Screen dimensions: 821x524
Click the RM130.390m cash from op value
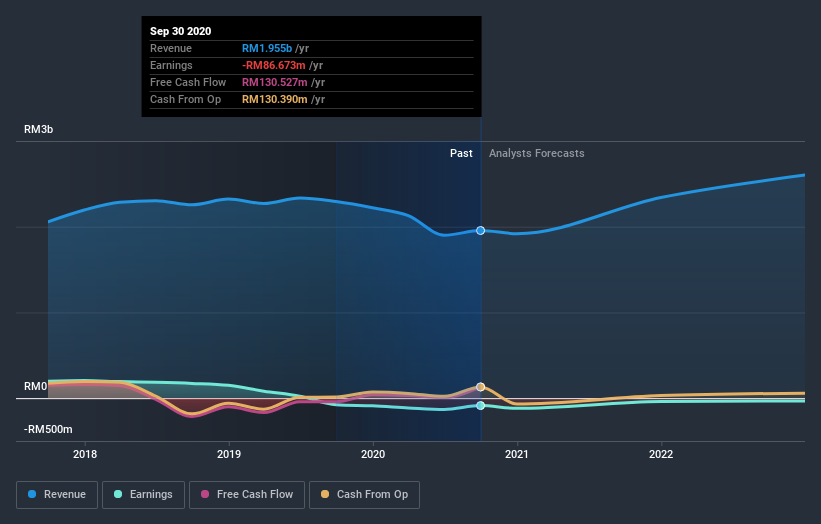tap(275, 99)
